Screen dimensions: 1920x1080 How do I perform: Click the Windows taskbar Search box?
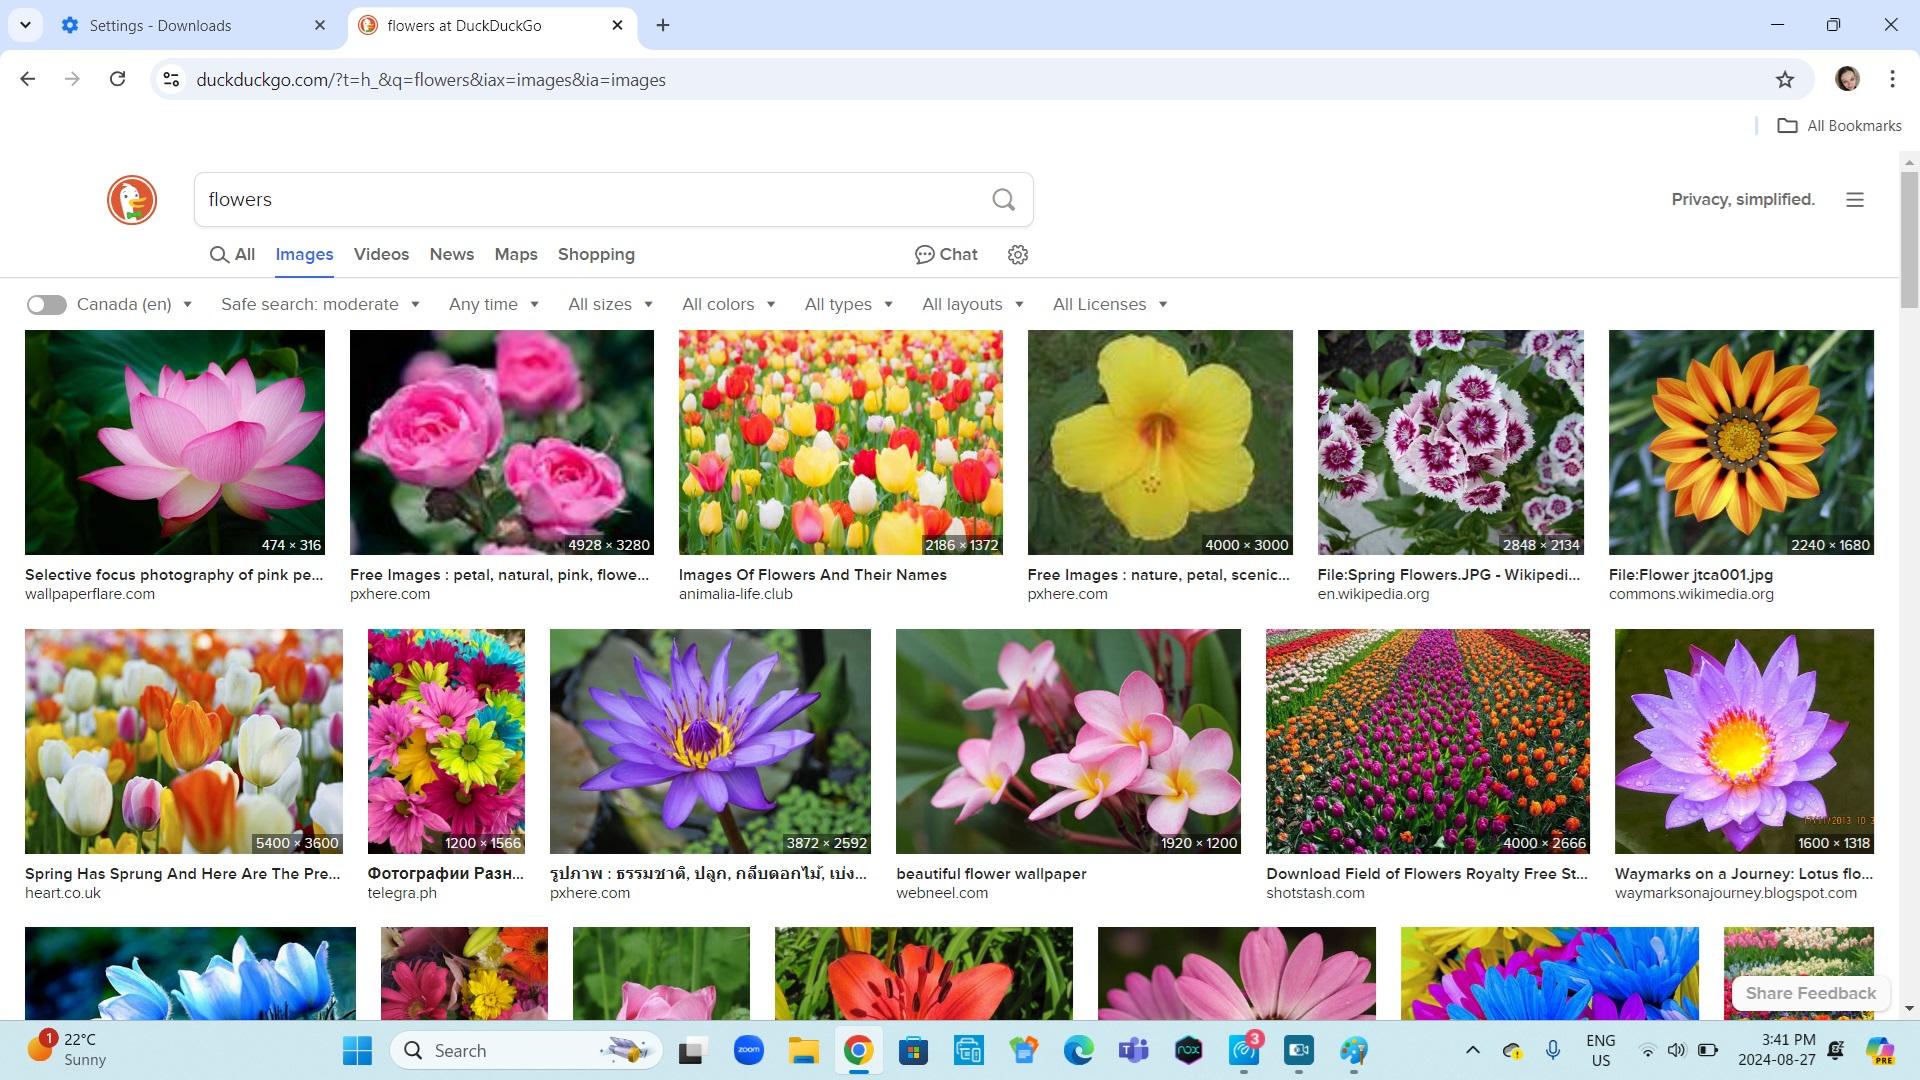click(527, 1051)
